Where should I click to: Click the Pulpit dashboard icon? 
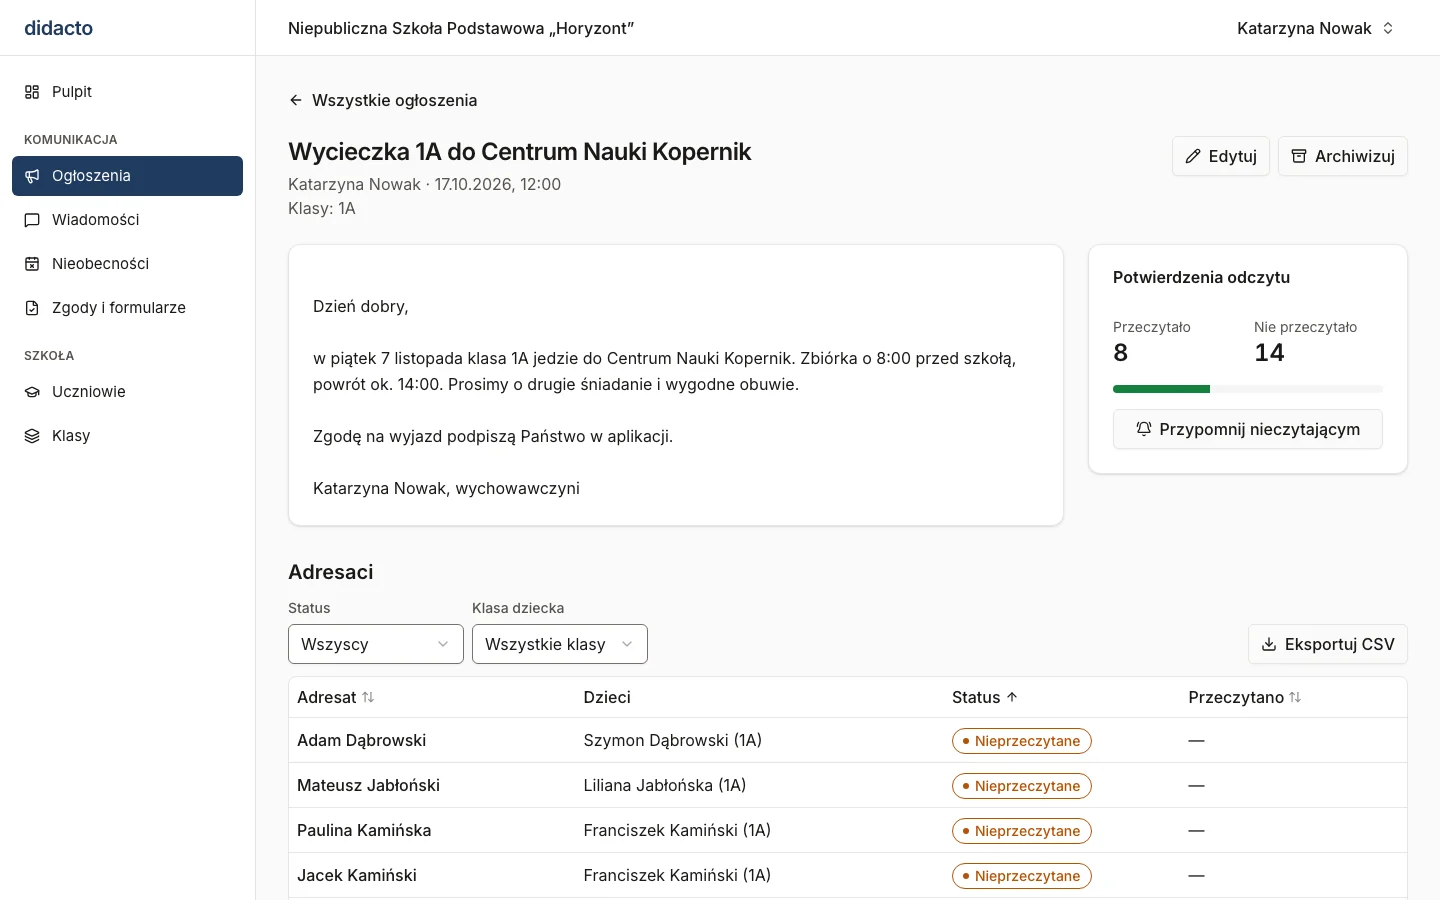(32, 92)
